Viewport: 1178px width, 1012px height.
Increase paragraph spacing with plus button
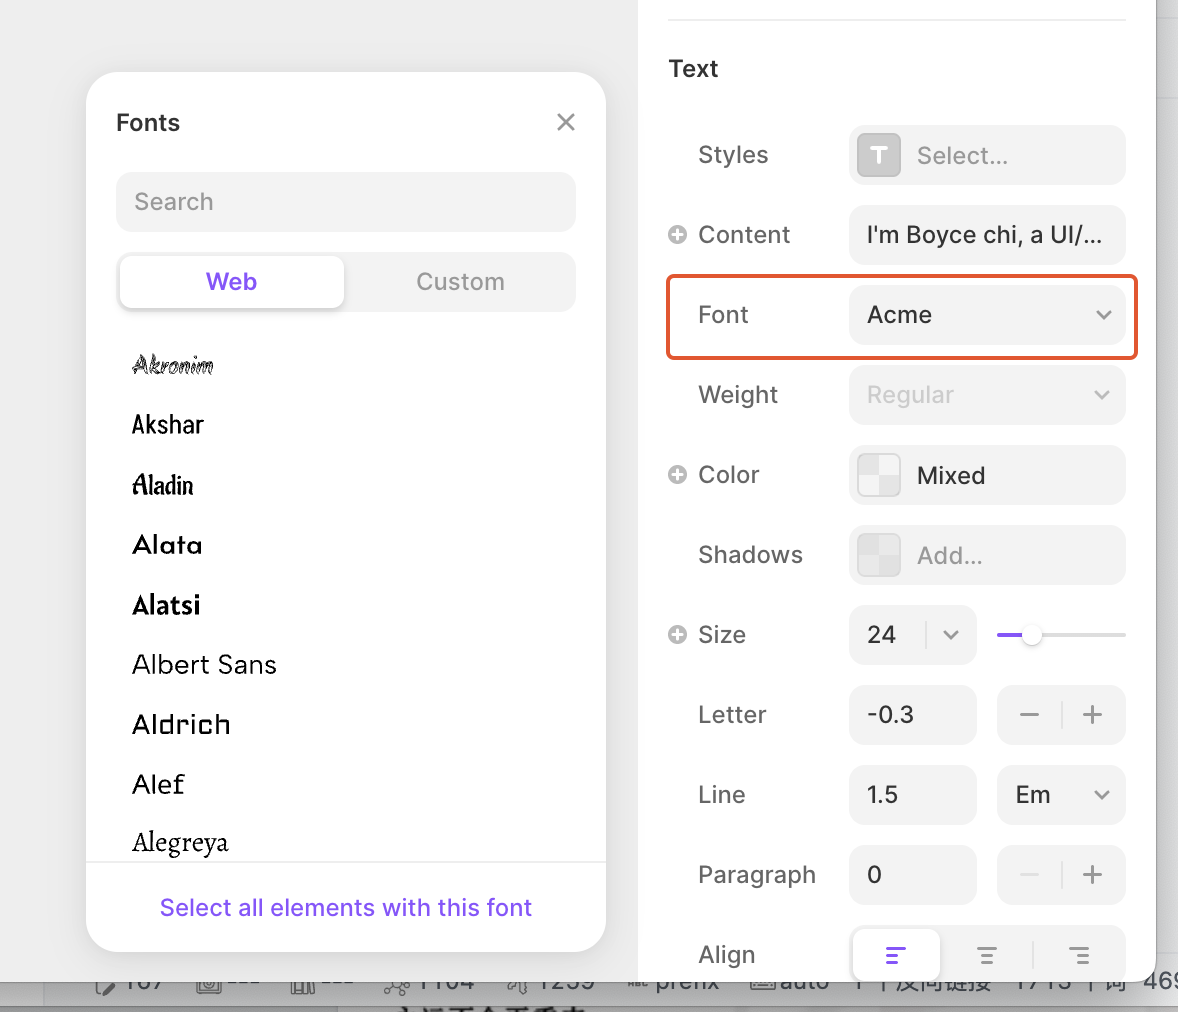coord(1093,875)
